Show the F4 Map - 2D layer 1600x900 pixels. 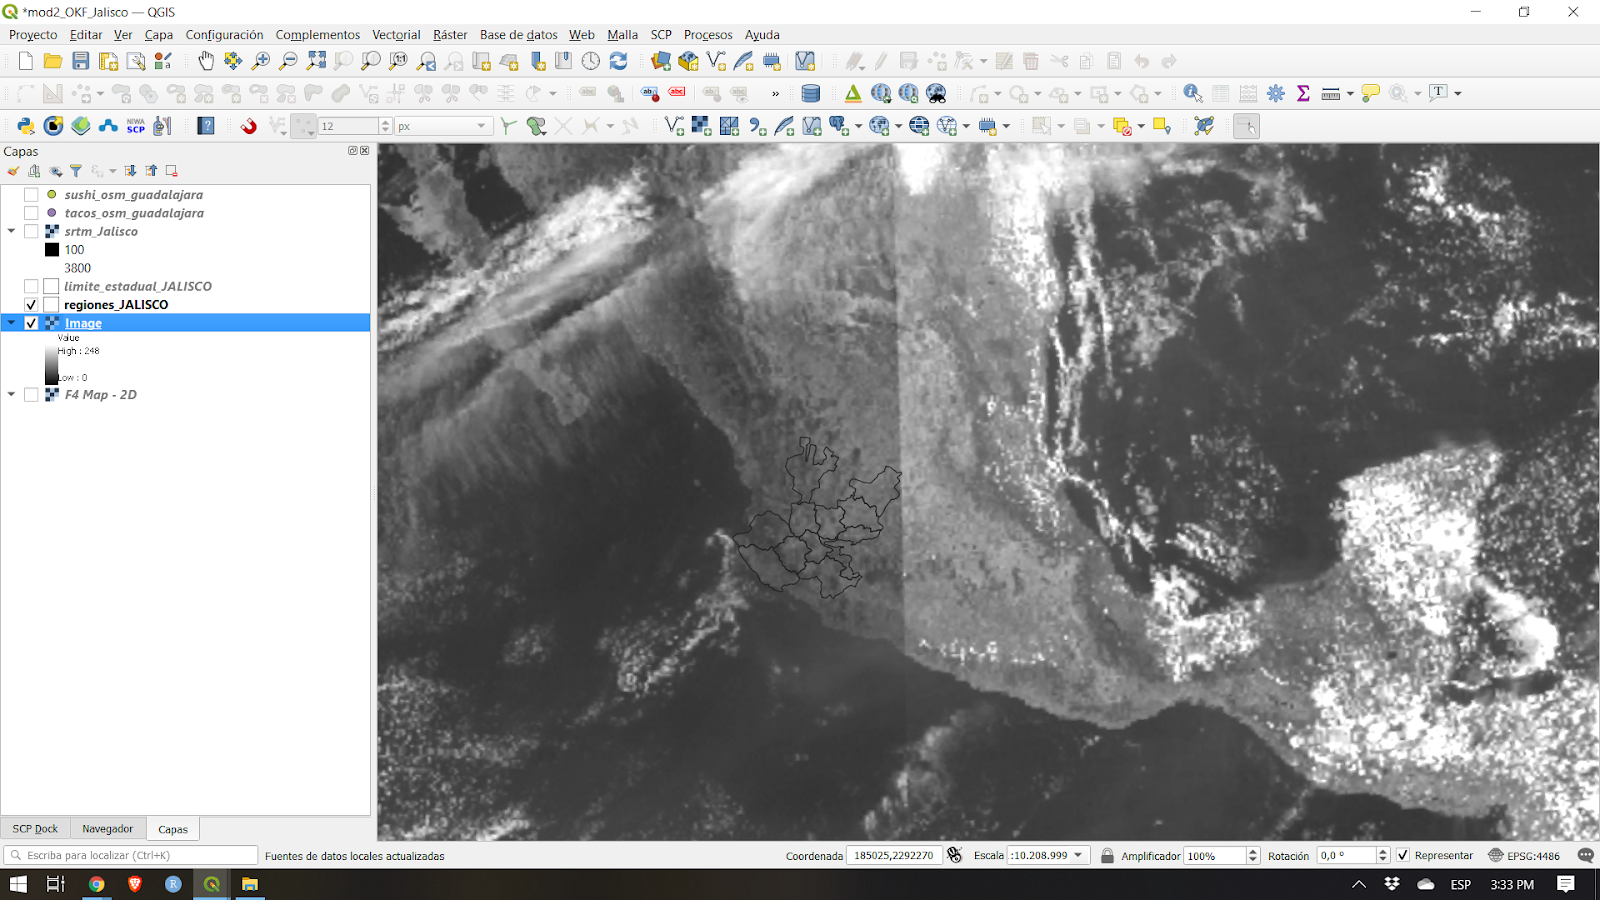coord(31,395)
